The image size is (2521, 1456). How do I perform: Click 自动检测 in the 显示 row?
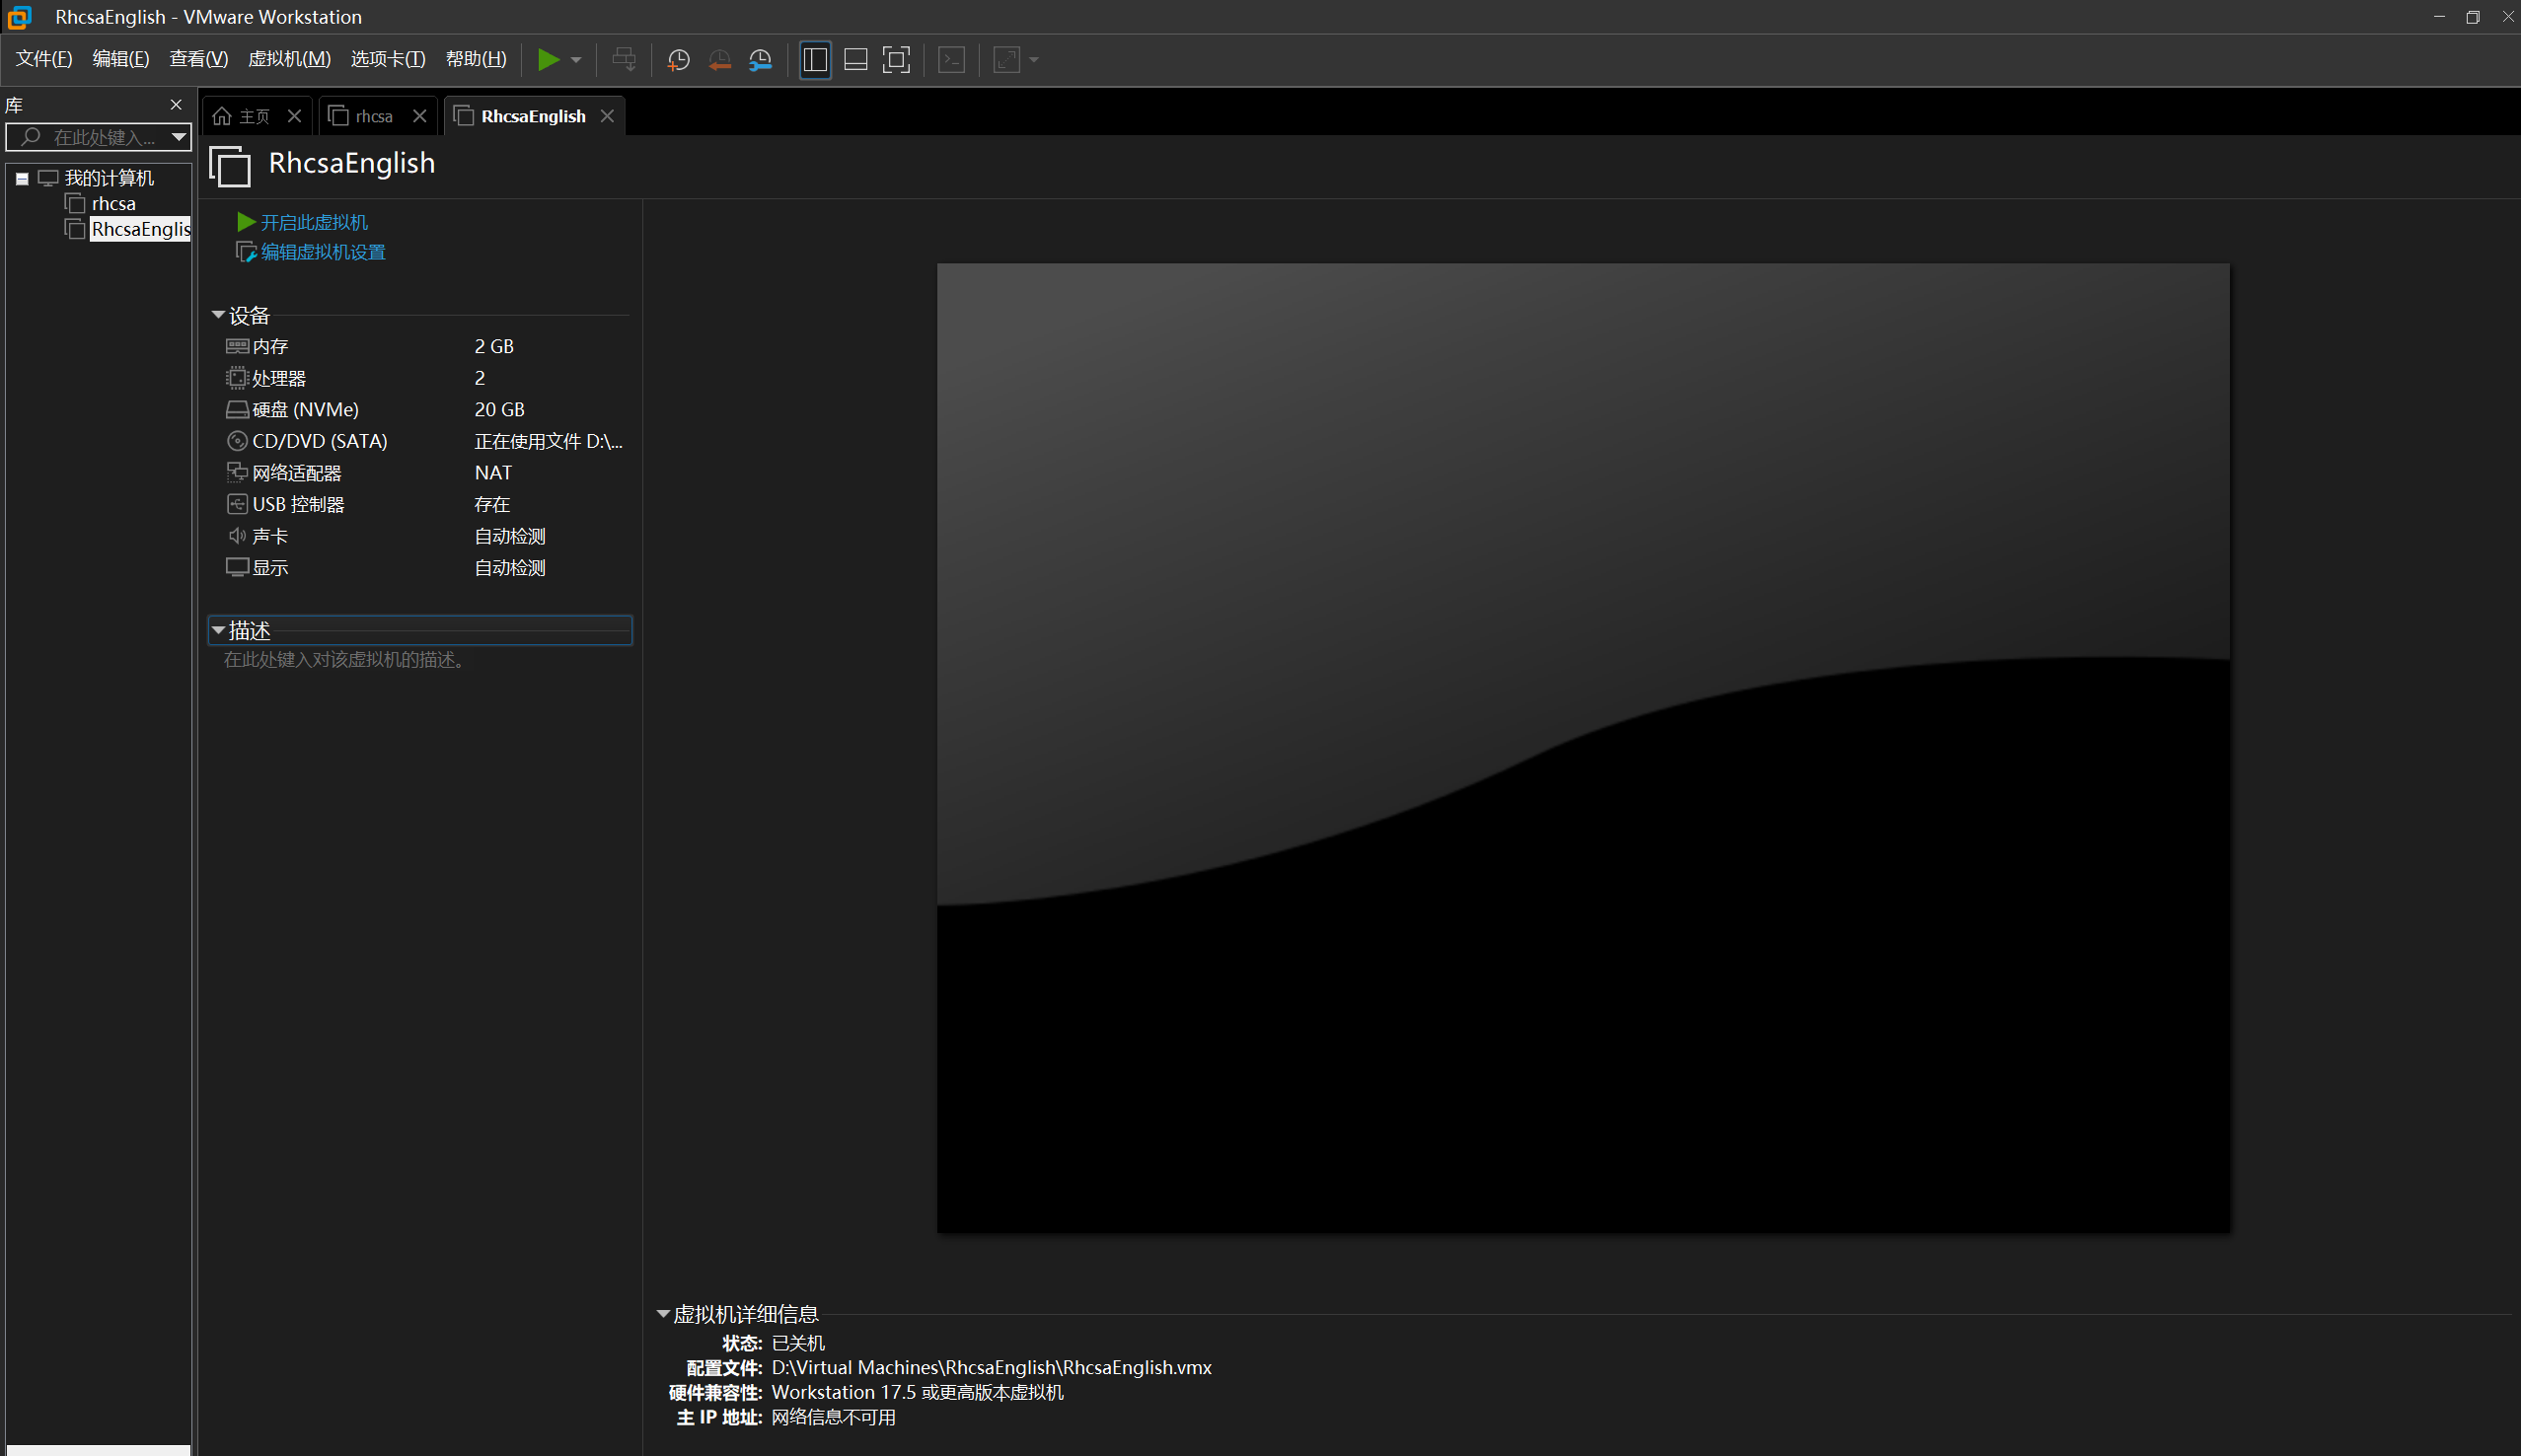(x=510, y=568)
